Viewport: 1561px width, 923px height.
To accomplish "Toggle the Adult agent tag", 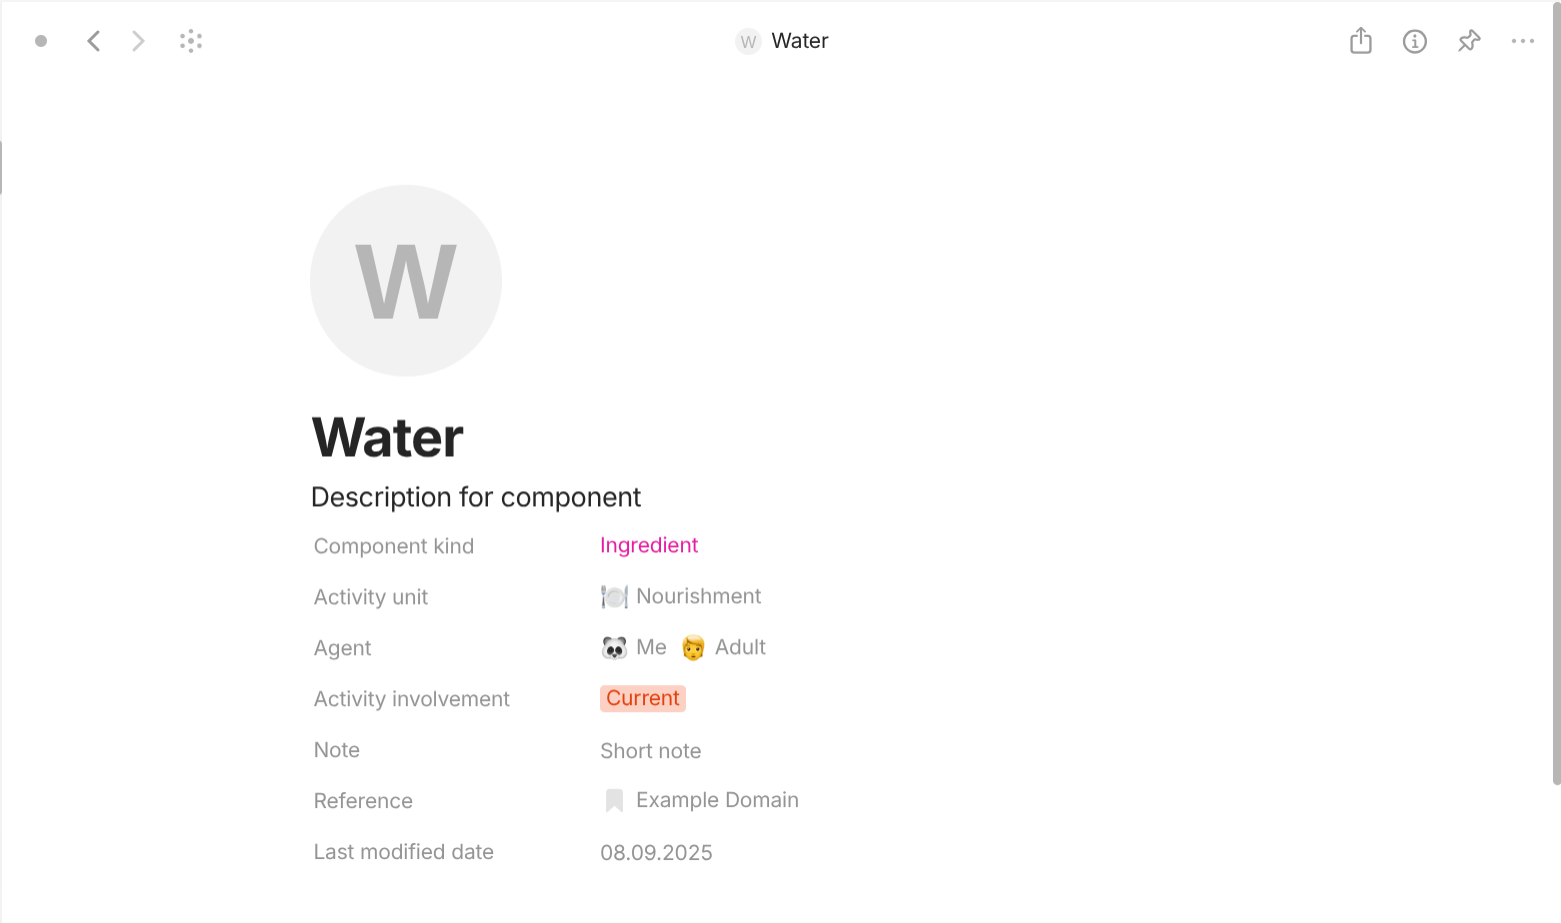I will pos(723,647).
